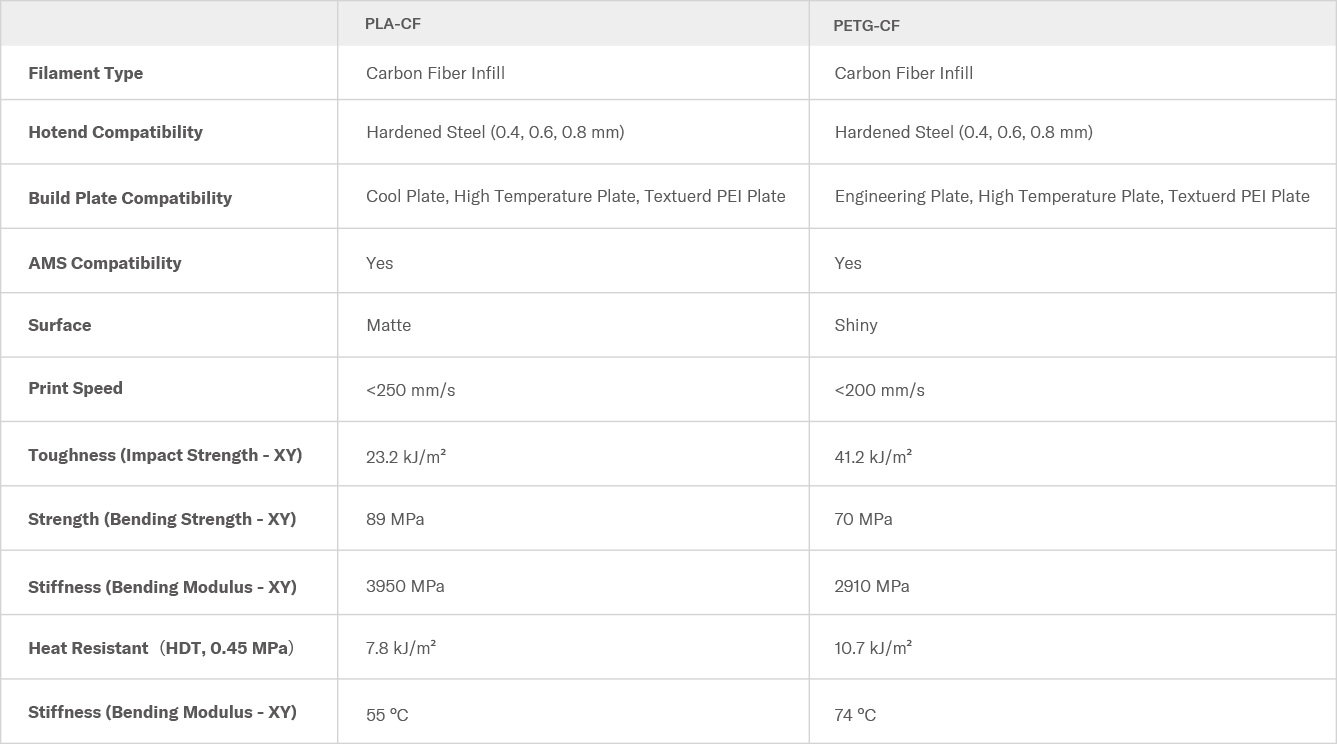Select the <250 mm/s print speed cell
This screenshot has width=1337, height=744.
410,390
